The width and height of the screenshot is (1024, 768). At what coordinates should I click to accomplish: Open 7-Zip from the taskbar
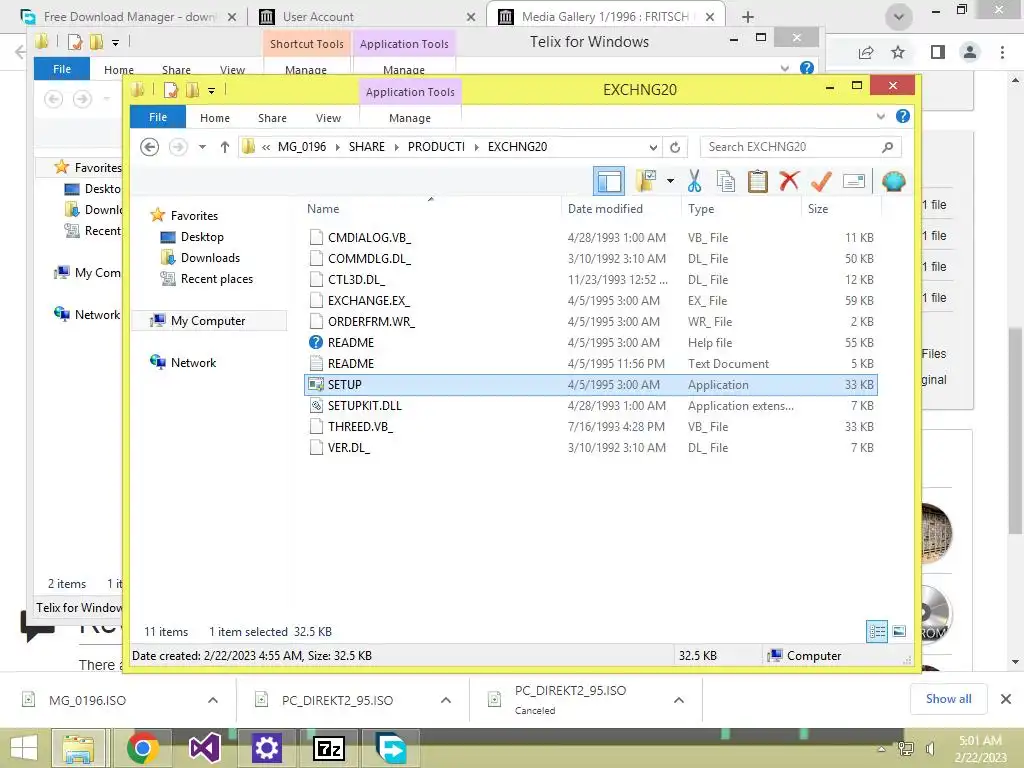tap(330, 748)
